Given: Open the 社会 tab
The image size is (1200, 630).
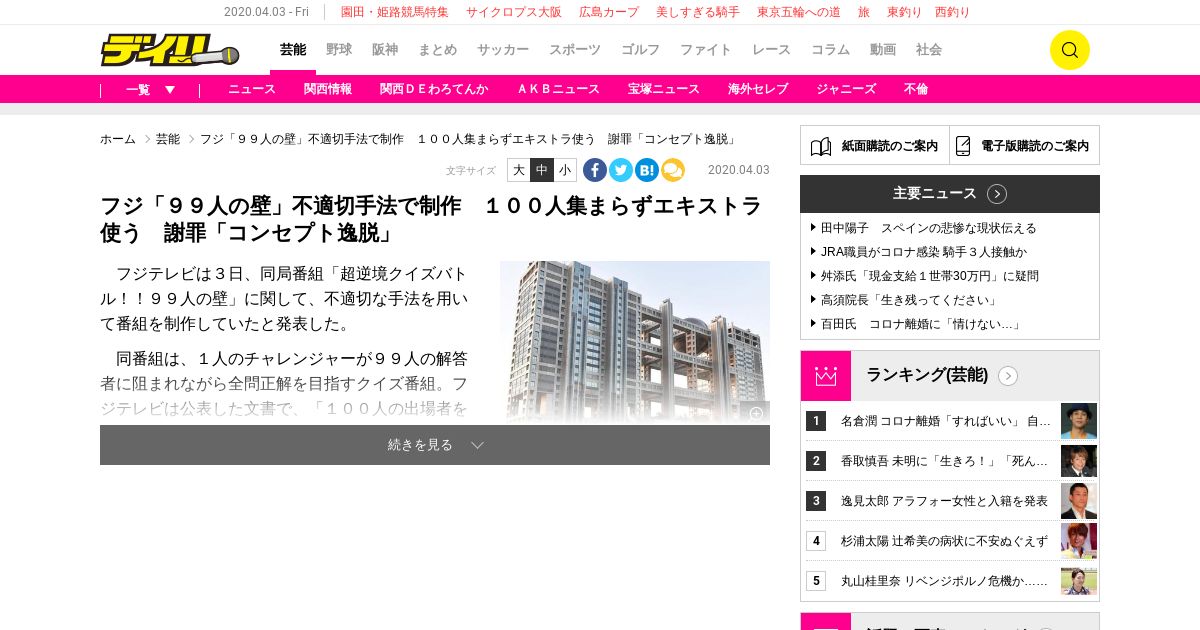Looking at the screenshot, I should pyautogui.click(x=929, y=50).
